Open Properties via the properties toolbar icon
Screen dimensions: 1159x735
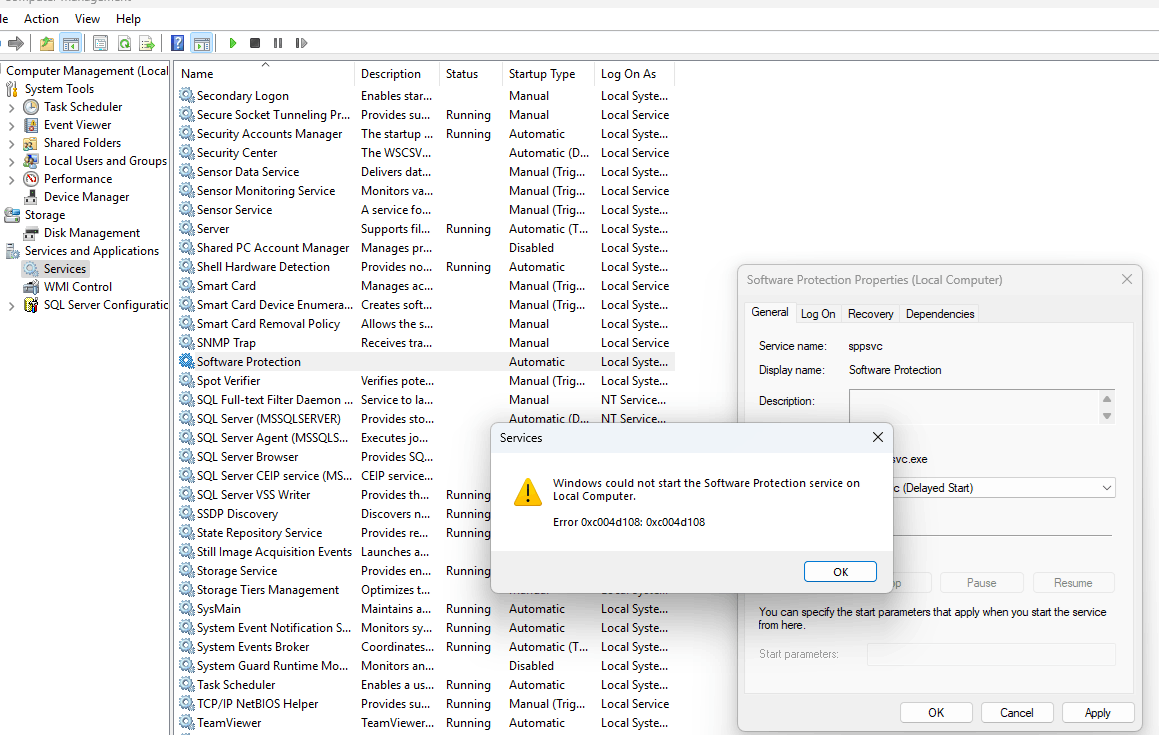pyautogui.click(x=101, y=43)
